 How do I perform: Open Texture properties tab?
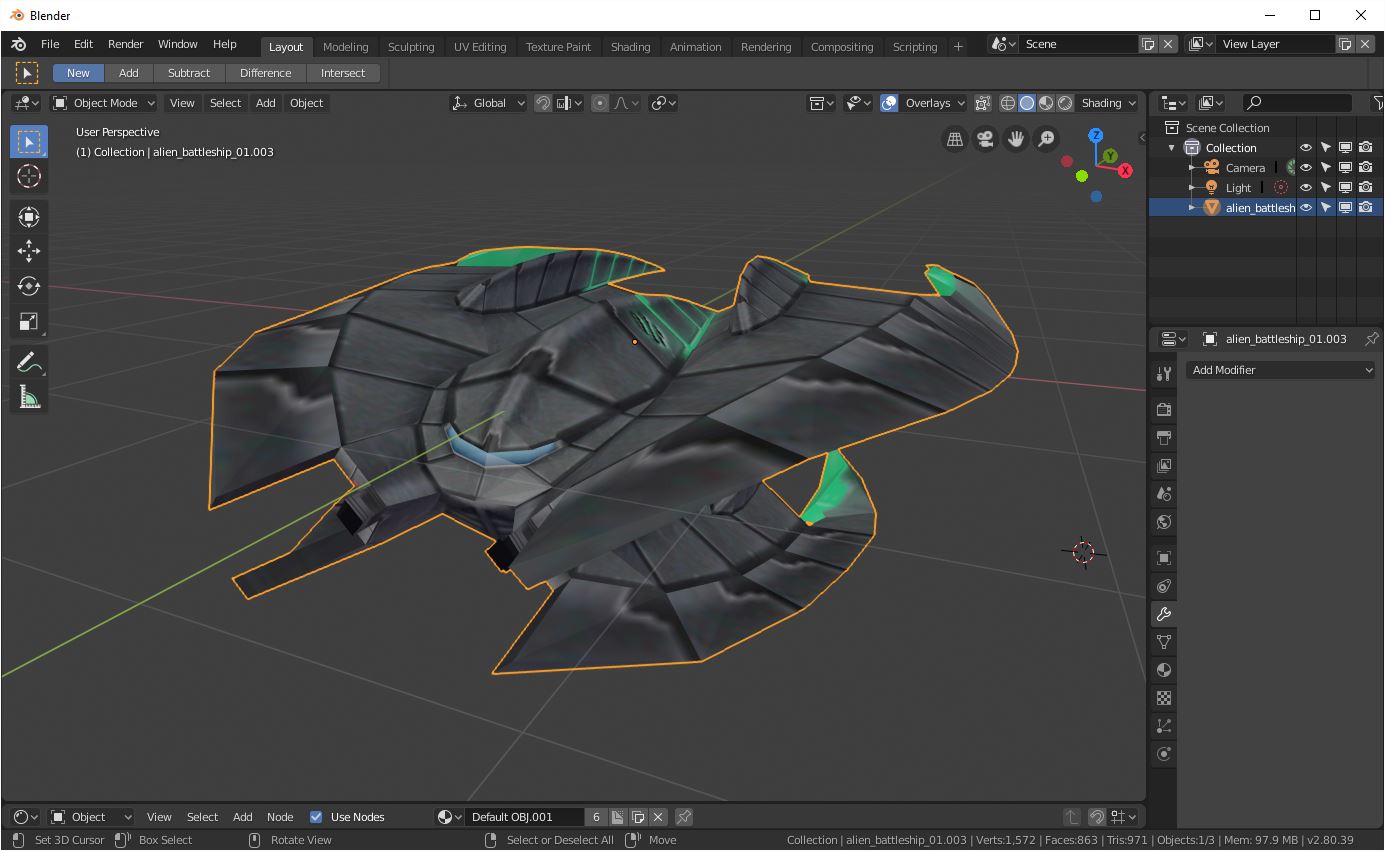click(1164, 698)
